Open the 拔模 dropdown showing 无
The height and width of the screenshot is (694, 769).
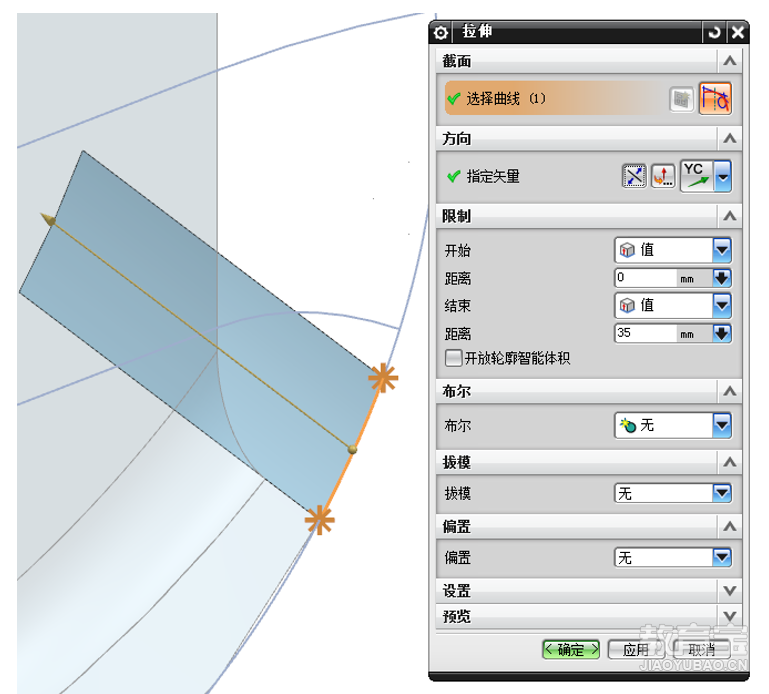point(673,493)
